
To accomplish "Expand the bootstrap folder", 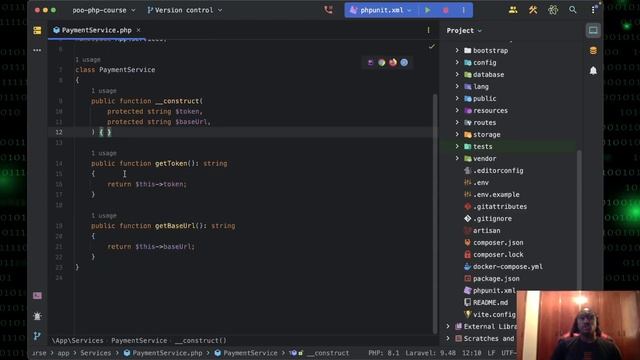I will (x=457, y=51).
